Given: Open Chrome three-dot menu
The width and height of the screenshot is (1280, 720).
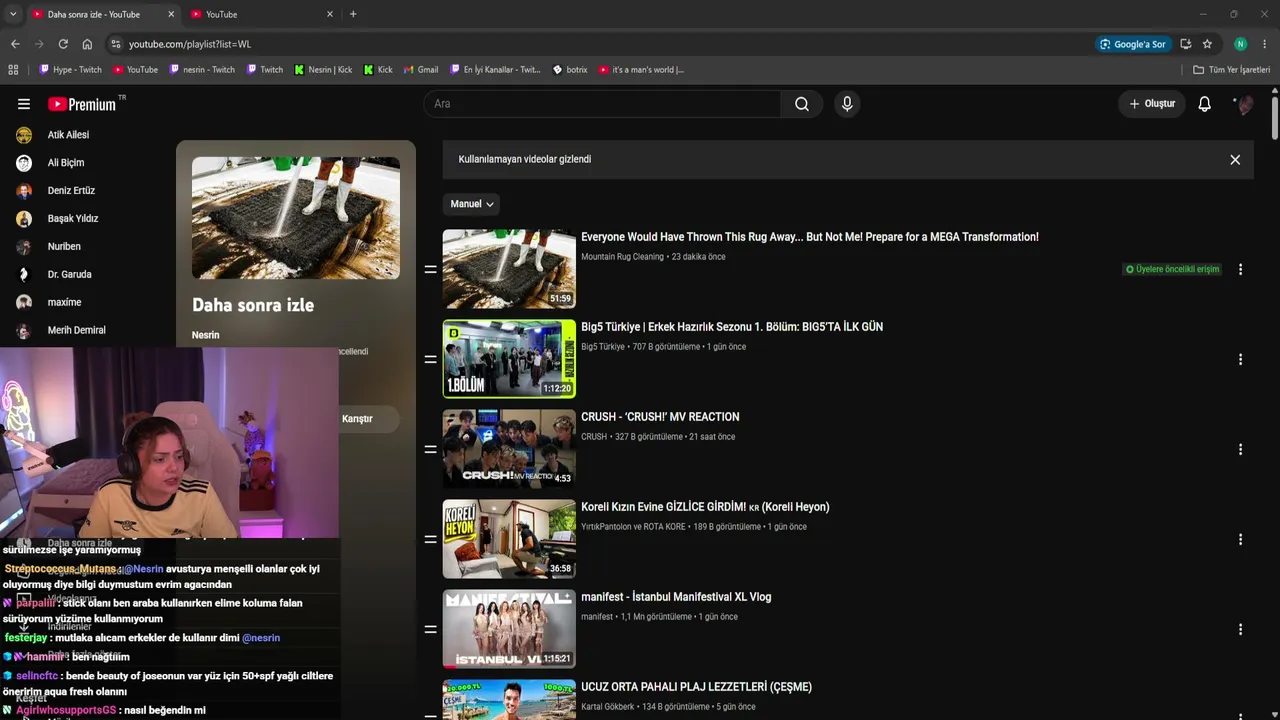Looking at the screenshot, I should pos(1265,44).
